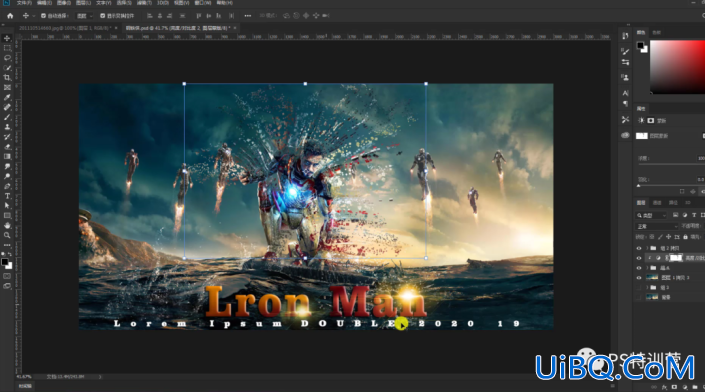
Task: Select the Quick Selection tool
Action: 7,68
